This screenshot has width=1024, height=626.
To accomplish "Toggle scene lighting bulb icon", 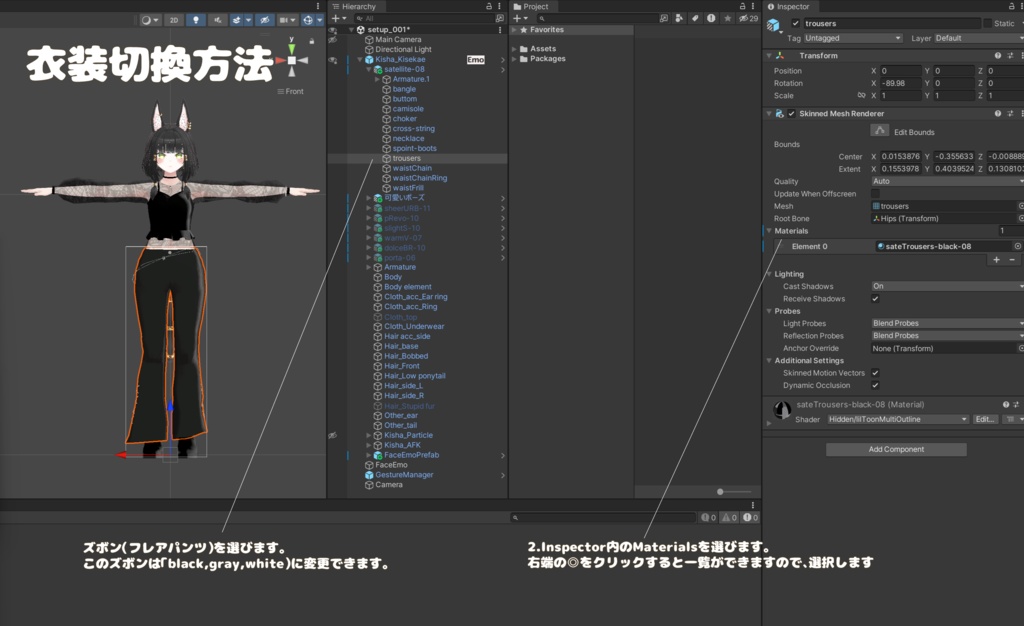I will tap(195, 20).
